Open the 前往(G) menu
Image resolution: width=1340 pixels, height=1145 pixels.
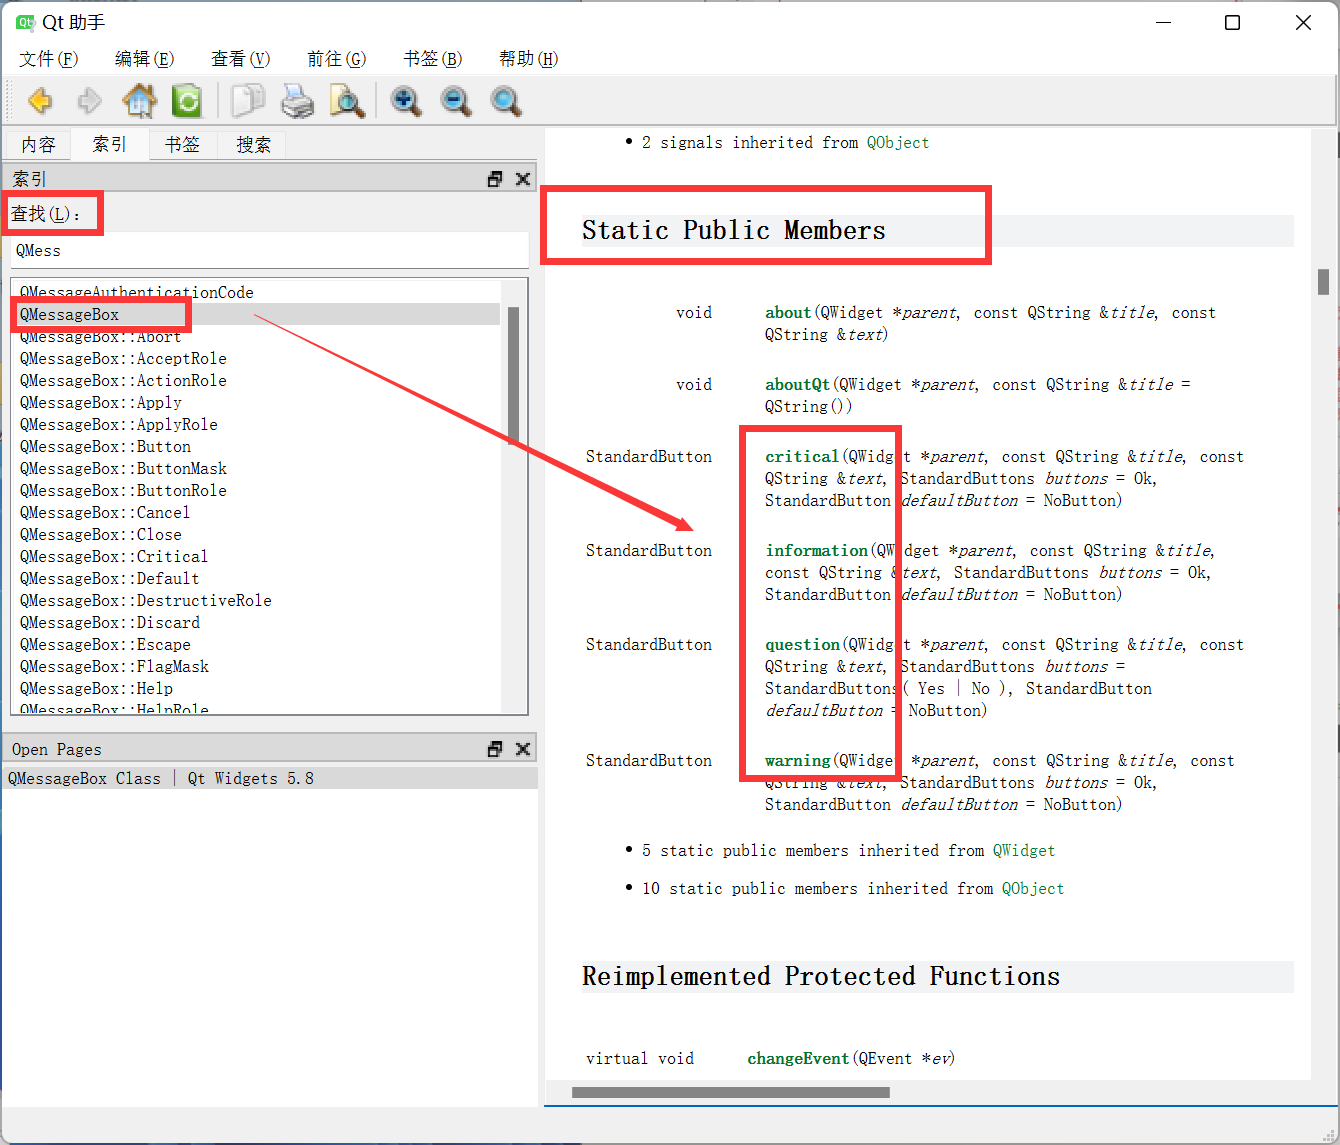coord(336,59)
